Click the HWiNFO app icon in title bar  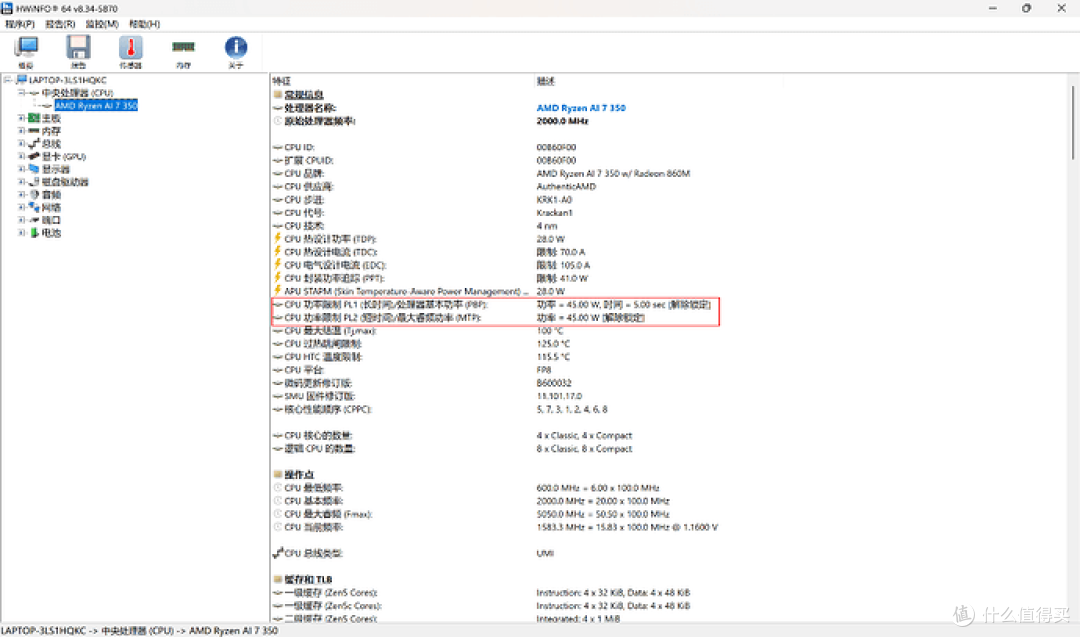pyautogui.click(x=7, y=8)
